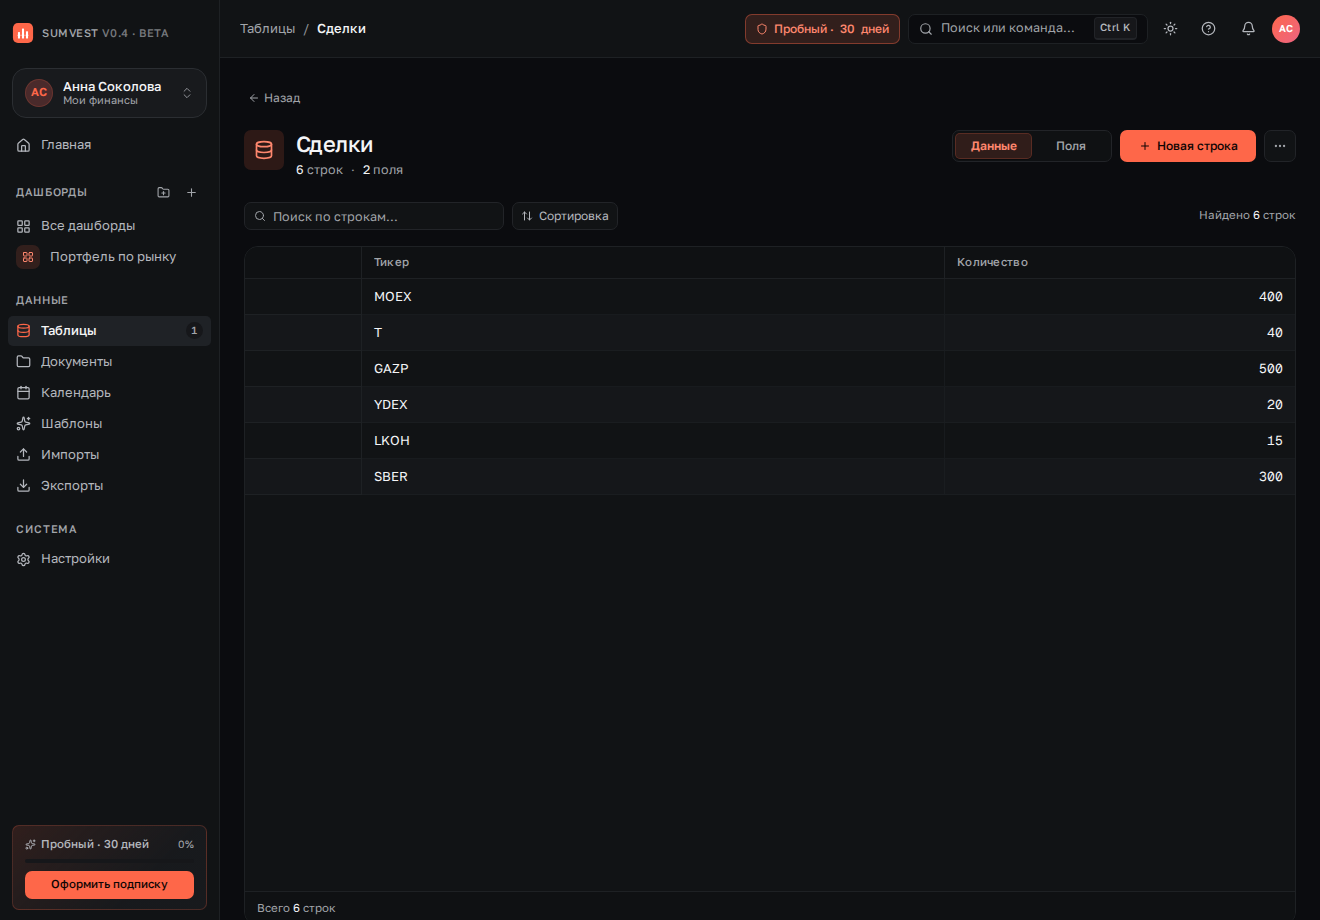Click the Таблицы breadcrumb link
1320x920 pixels.
268,29
